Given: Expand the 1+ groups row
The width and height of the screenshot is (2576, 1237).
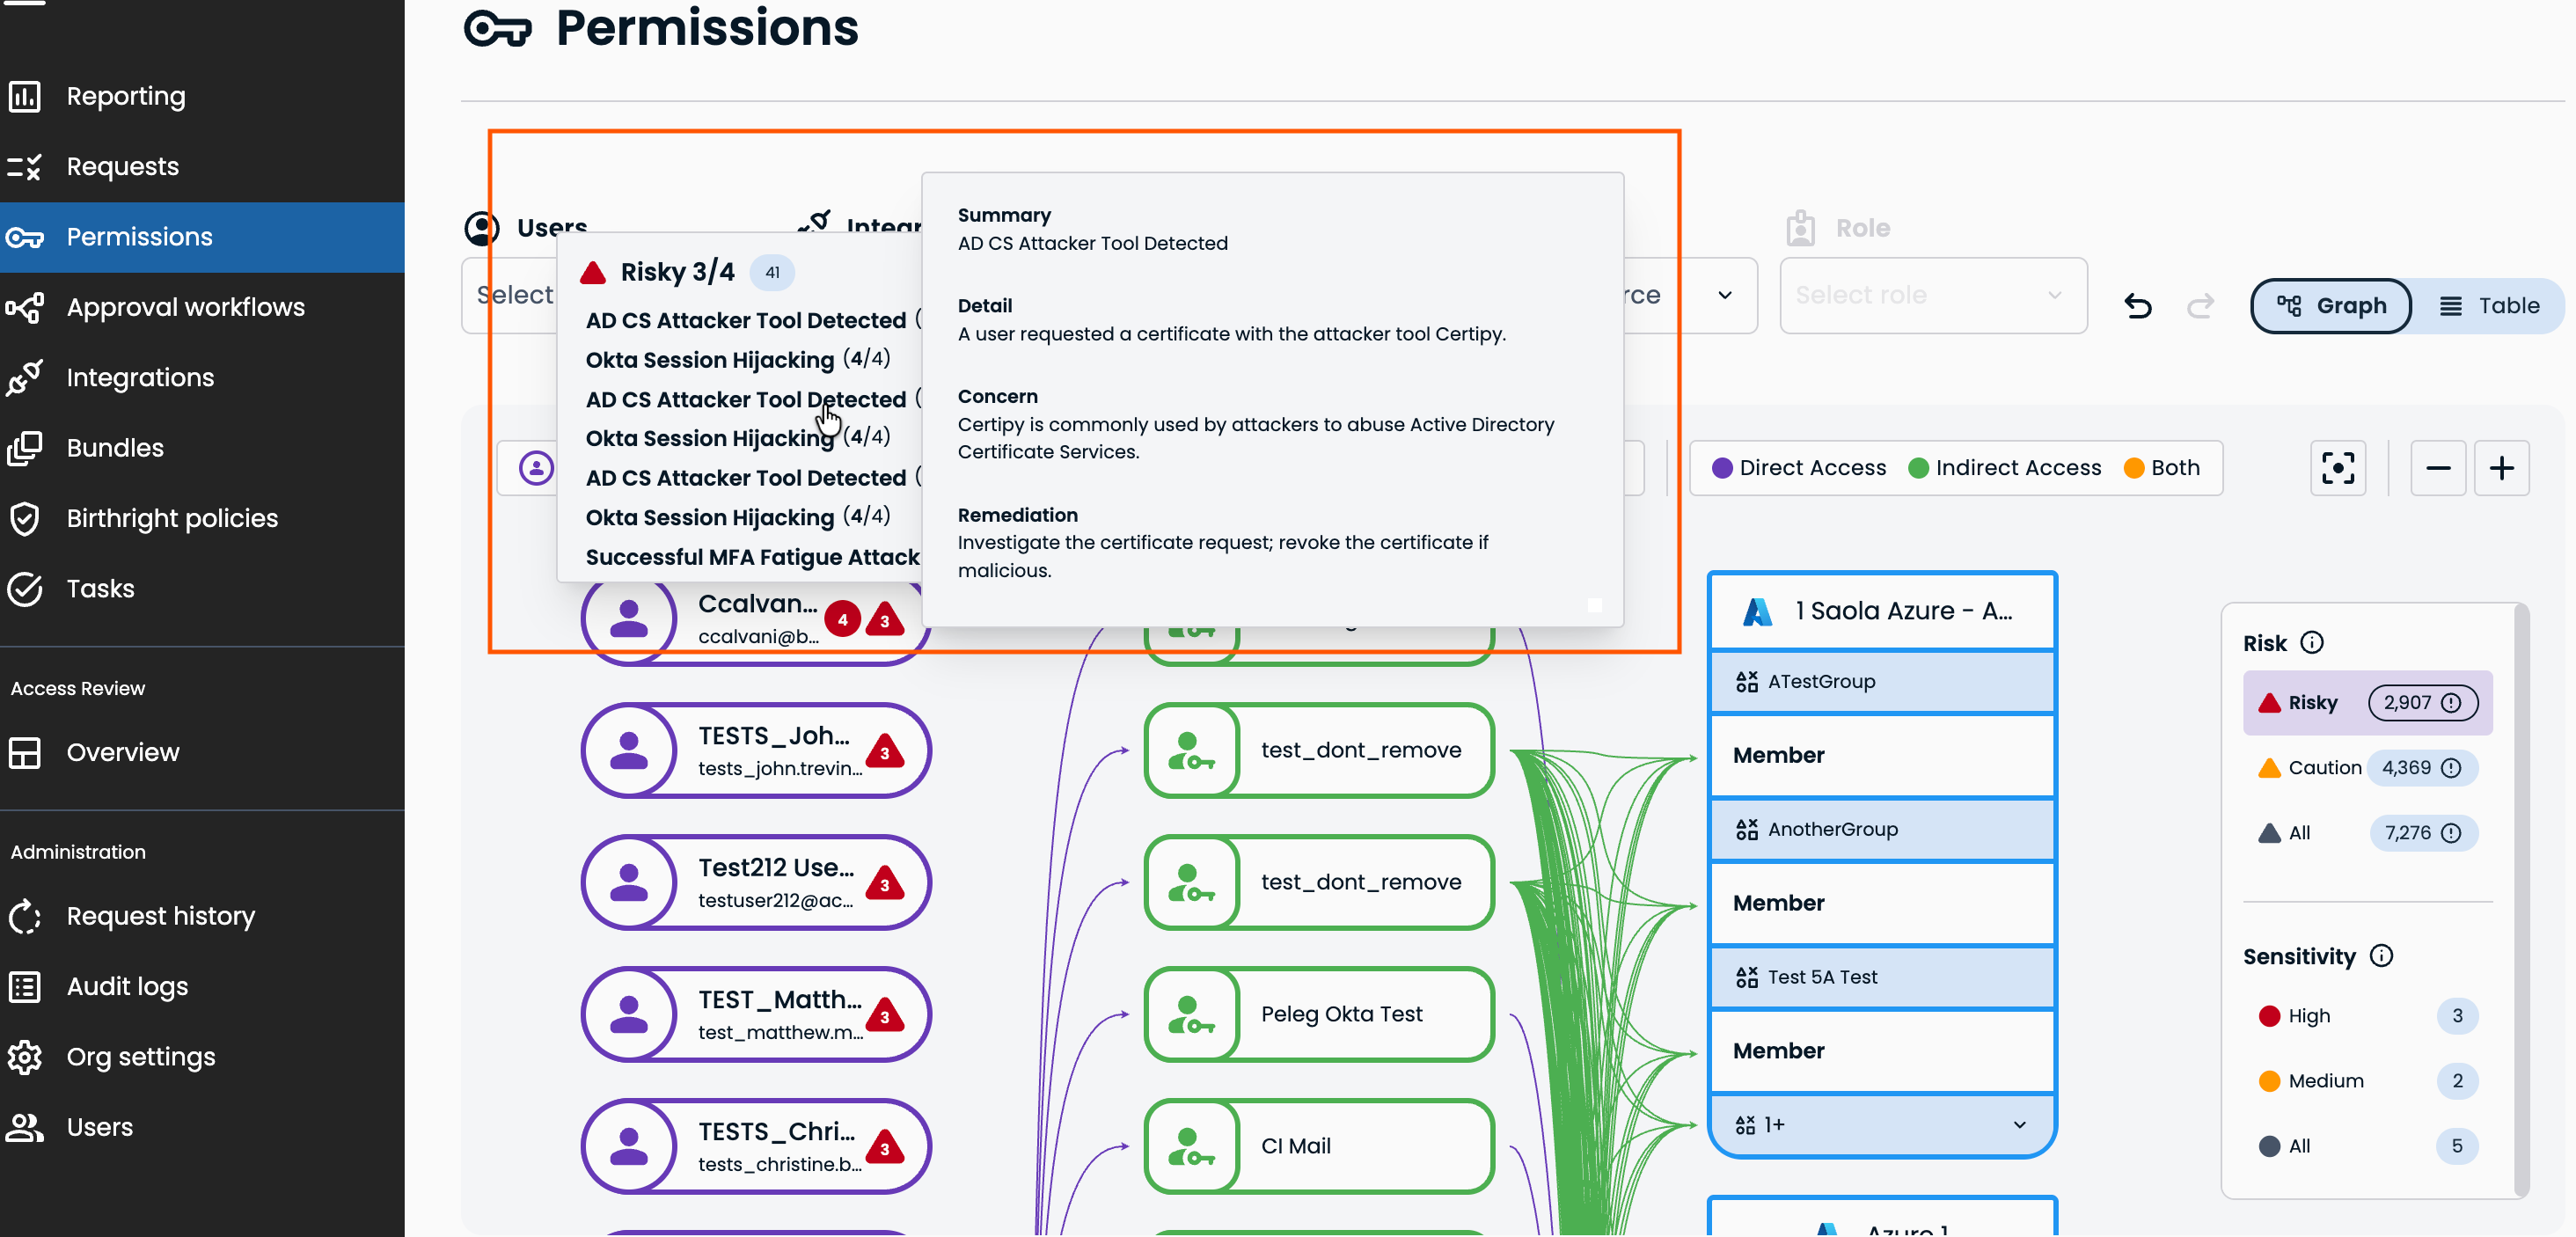Looking at the screenshot, I should tap(1882, 1125).
